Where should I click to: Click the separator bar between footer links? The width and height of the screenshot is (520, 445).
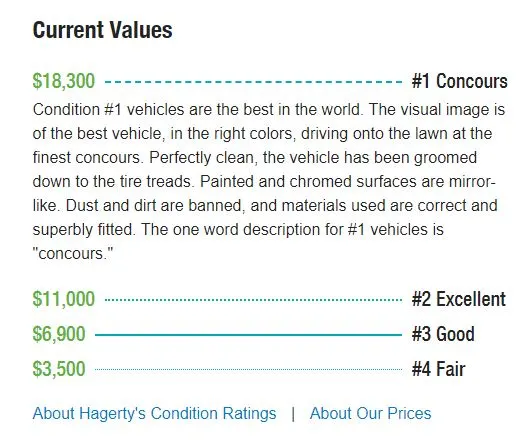(293, 414)
